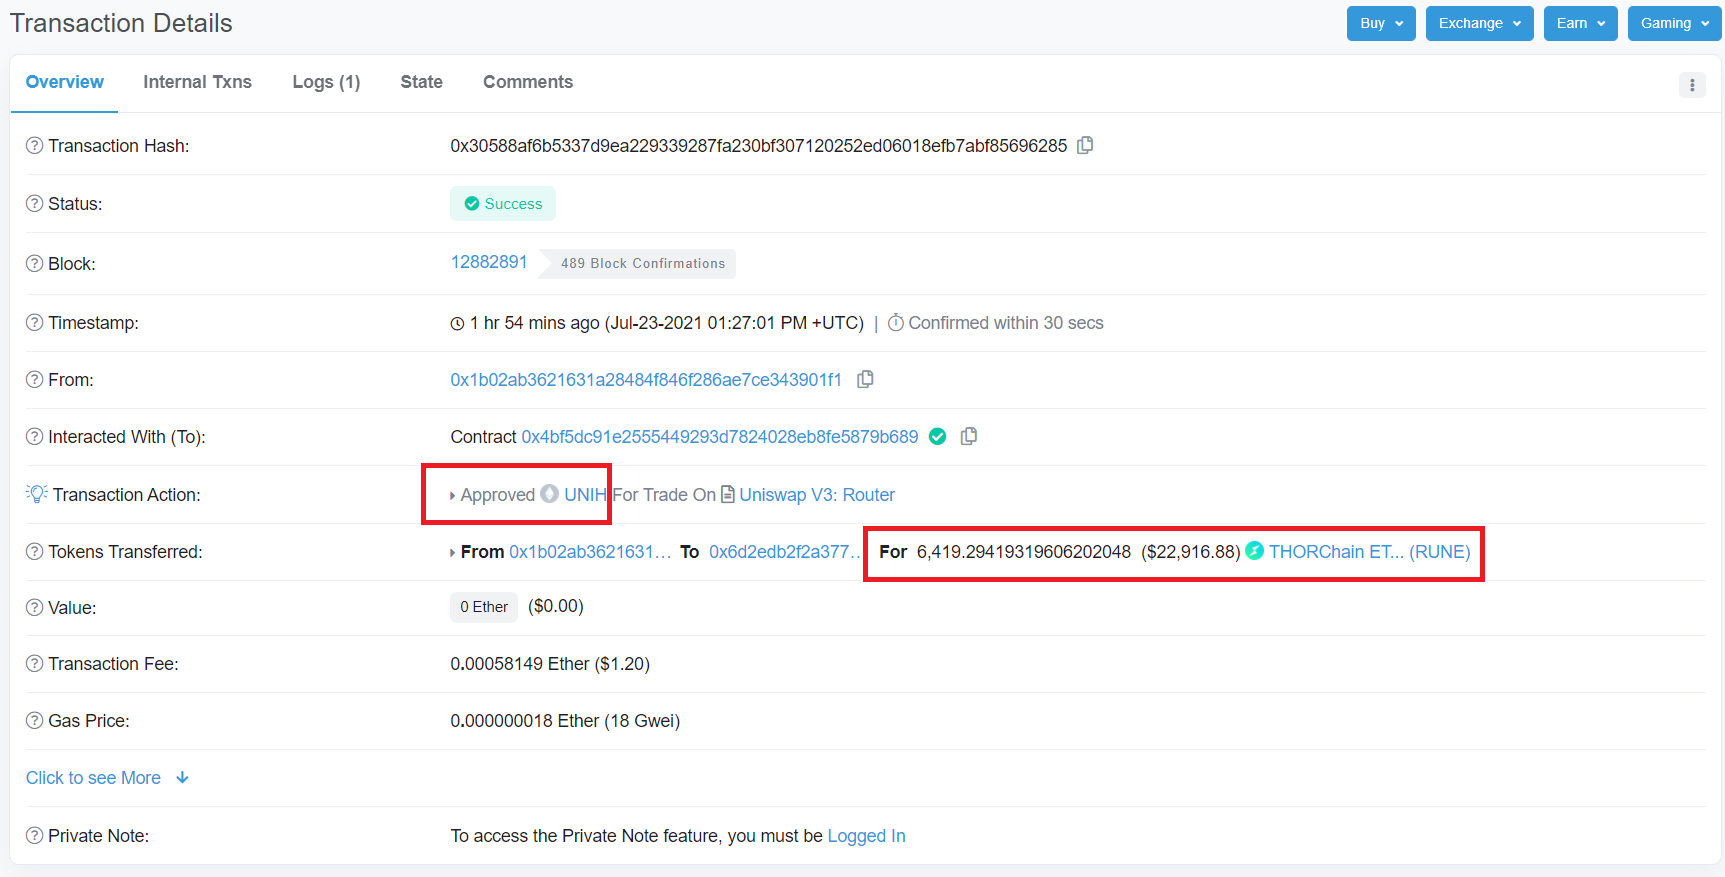Open the Logs (1) tab

(x=326, y=82)
